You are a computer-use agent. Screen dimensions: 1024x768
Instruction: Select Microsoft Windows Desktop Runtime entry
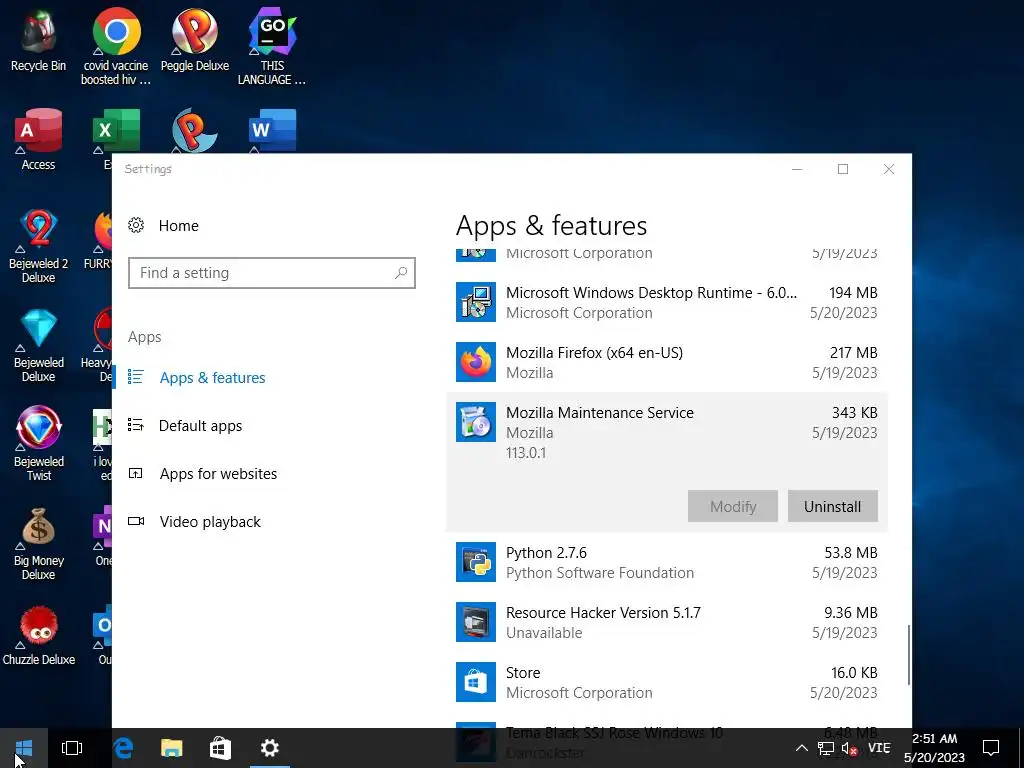click(667, 302)
